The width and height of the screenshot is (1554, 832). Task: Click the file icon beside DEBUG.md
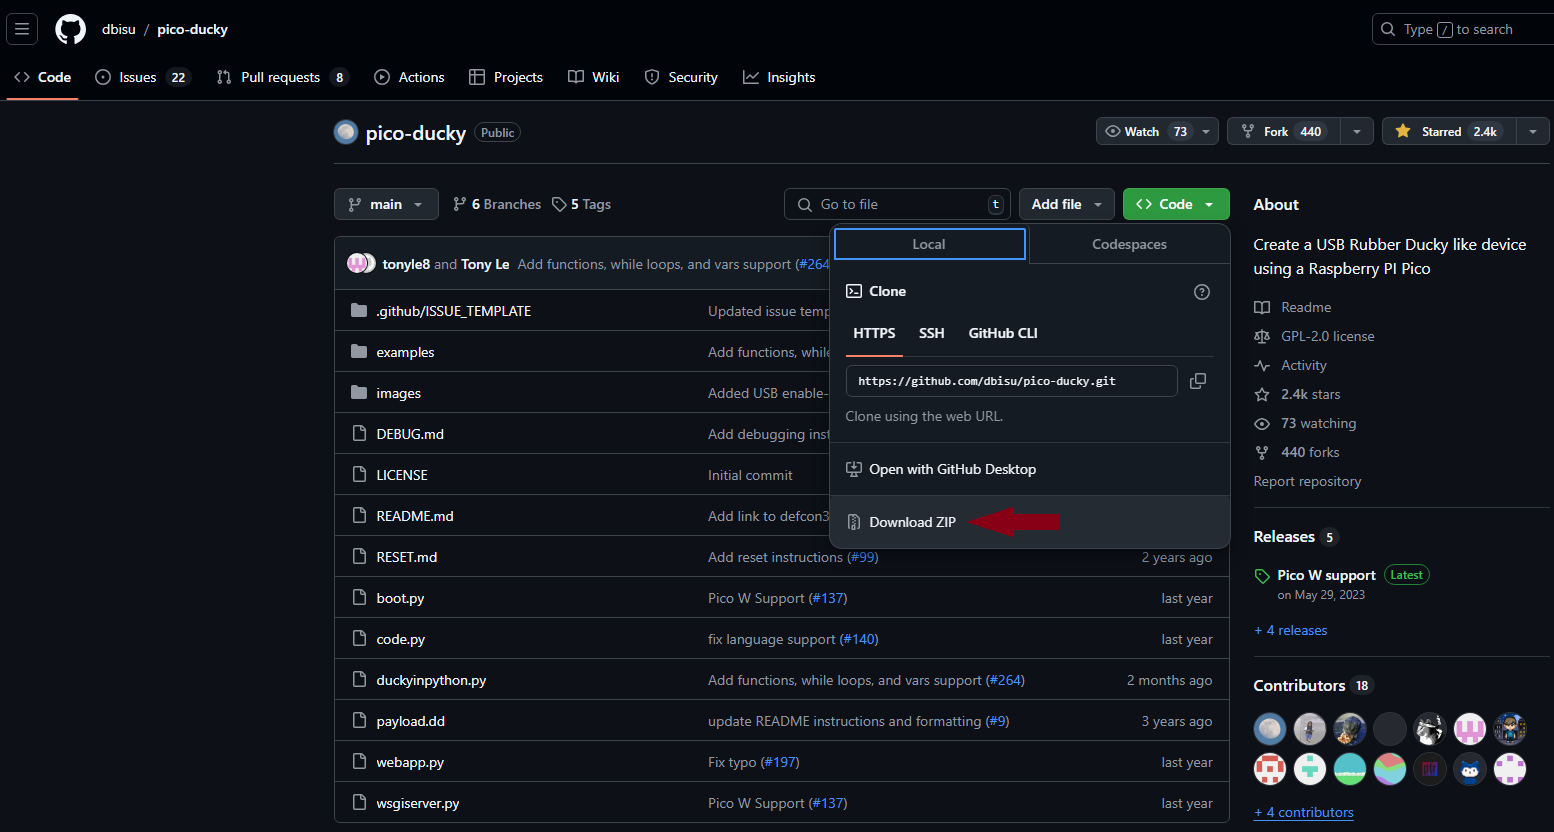[x=359, y=433]
